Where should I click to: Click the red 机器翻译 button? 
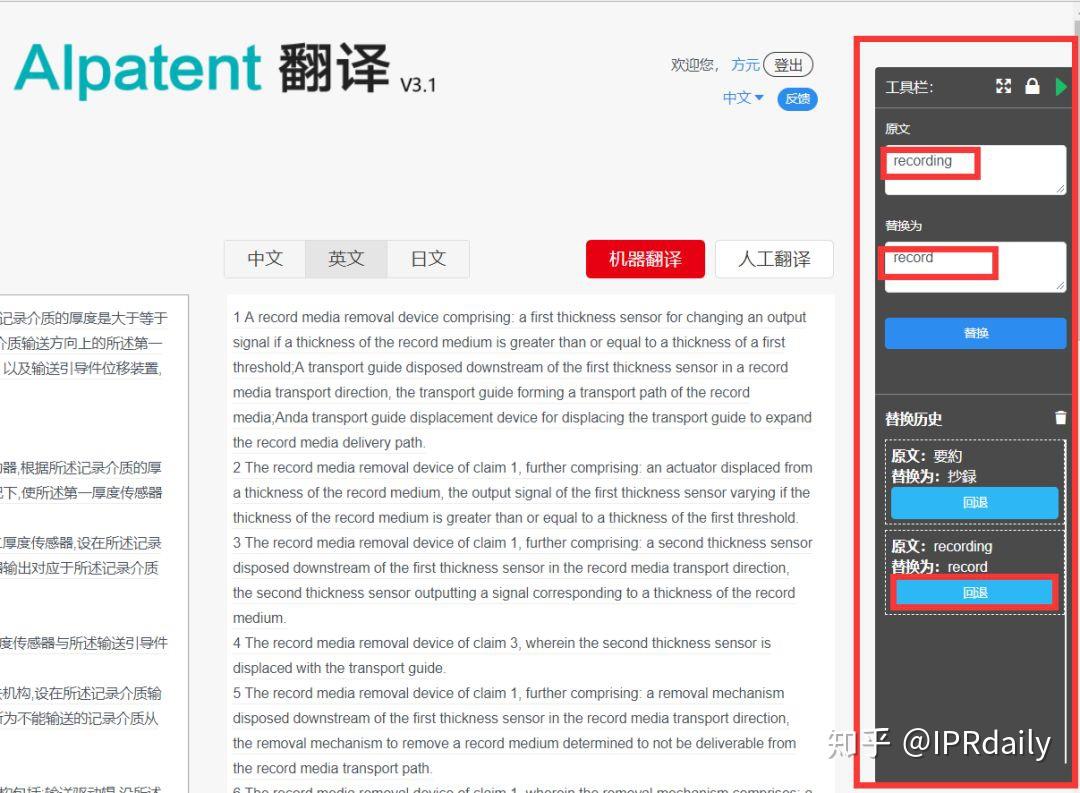point(645,258)
